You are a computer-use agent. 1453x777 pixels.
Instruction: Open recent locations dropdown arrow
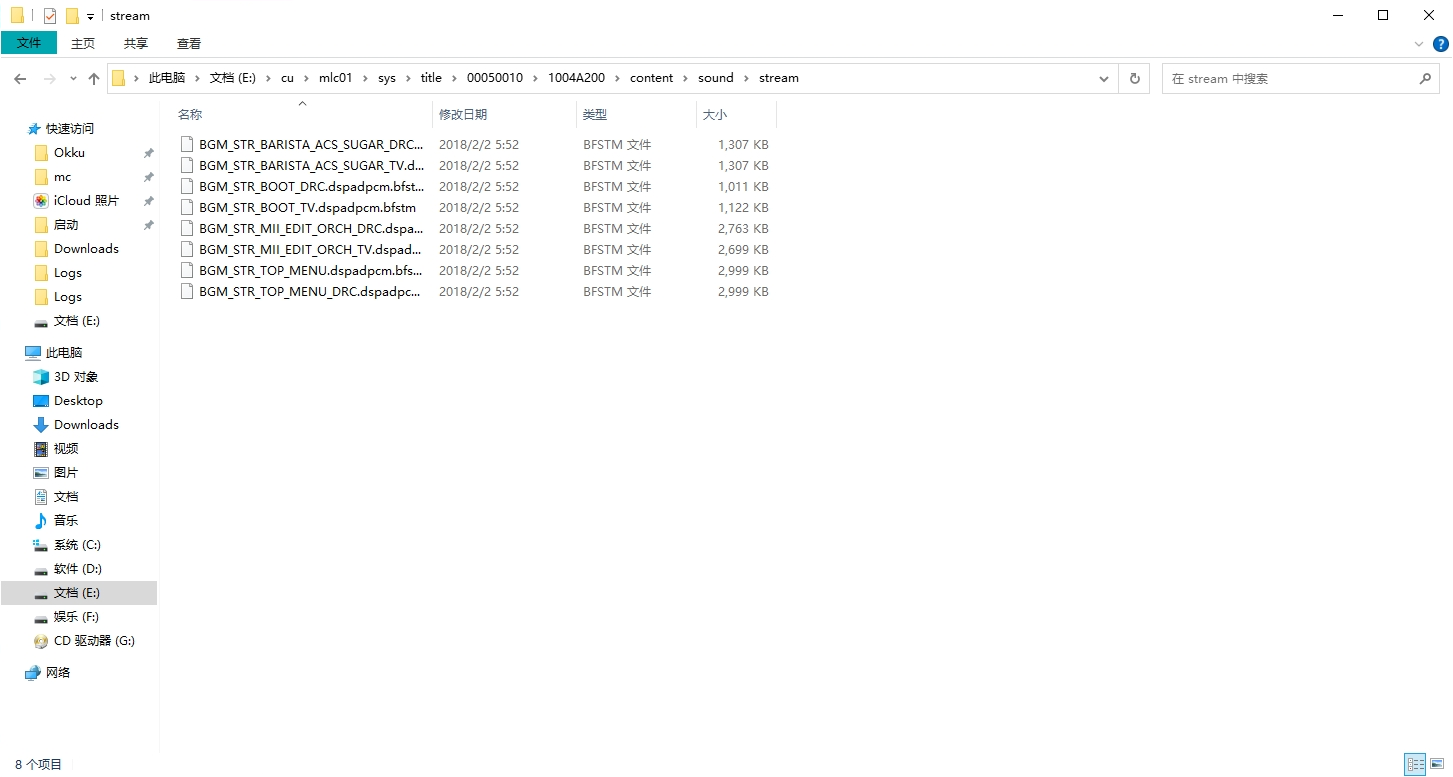click(73, 78)
